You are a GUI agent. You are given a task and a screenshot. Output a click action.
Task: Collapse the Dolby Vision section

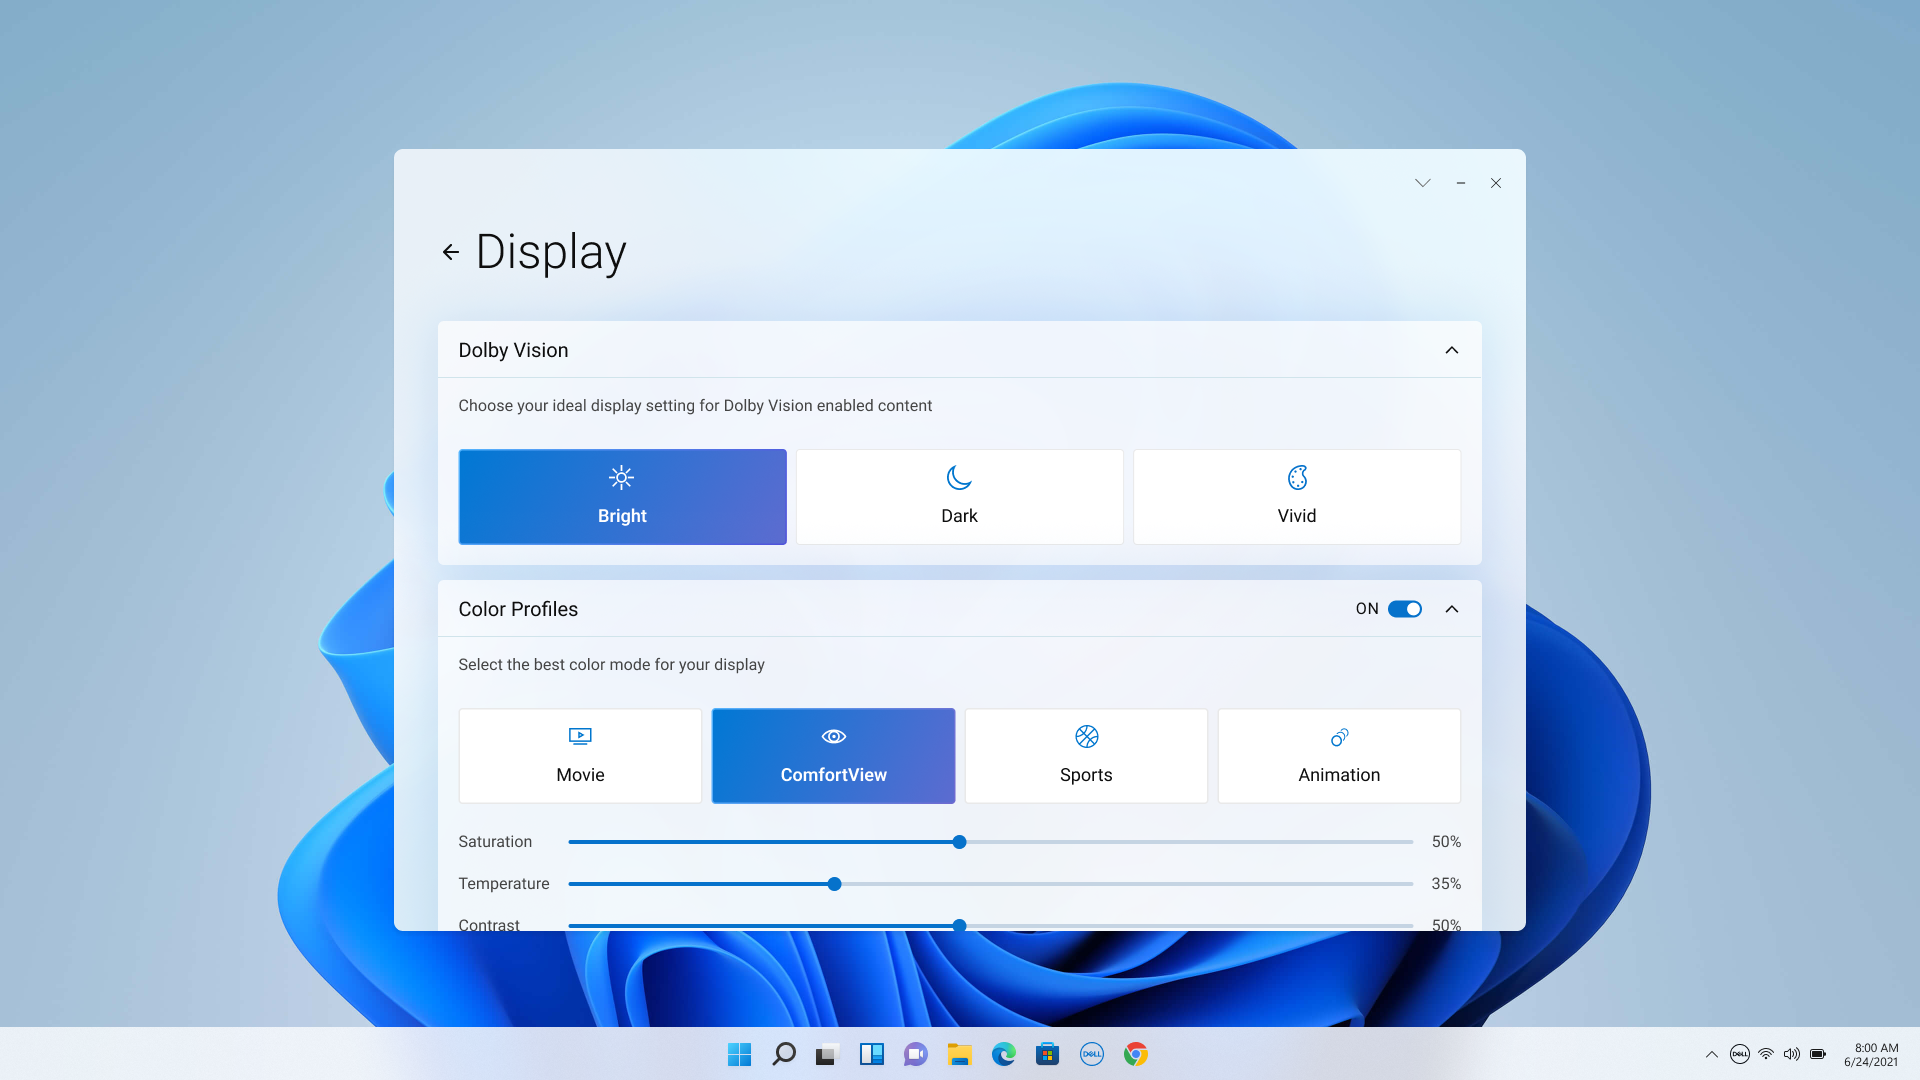[x=1452, y=350]
